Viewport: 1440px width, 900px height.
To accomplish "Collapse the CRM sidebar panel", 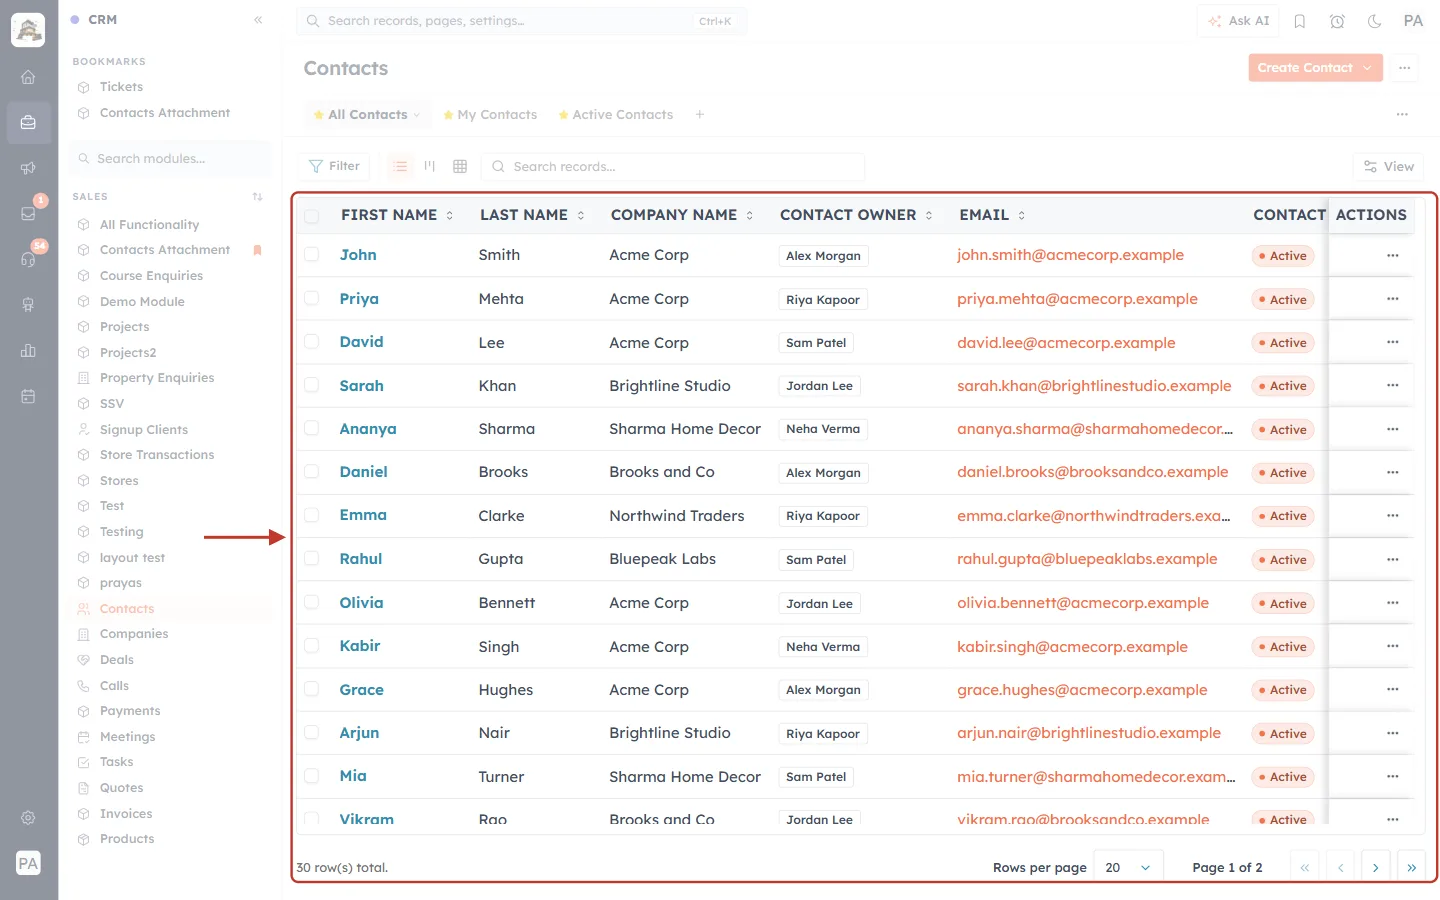I will pyautogui.click(x=258, y=20).
